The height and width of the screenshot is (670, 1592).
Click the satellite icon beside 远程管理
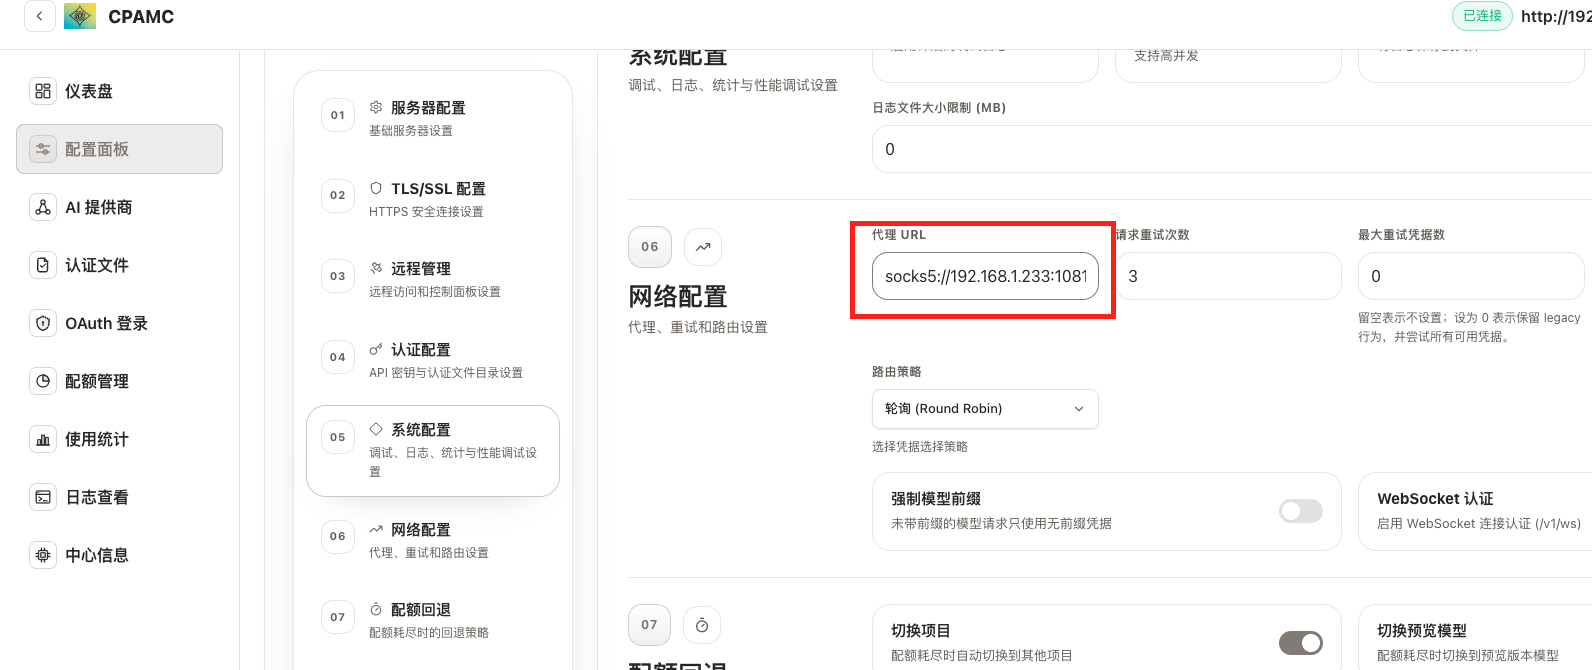coord(376,268)
